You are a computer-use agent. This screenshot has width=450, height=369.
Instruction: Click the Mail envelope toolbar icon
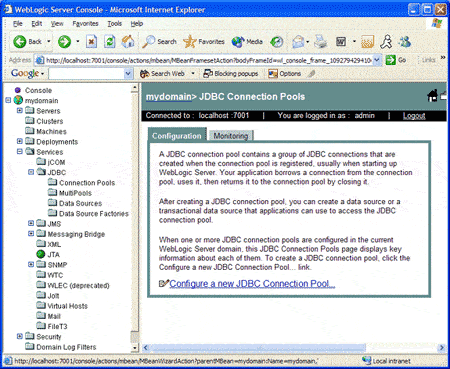[x=298, y=42]
